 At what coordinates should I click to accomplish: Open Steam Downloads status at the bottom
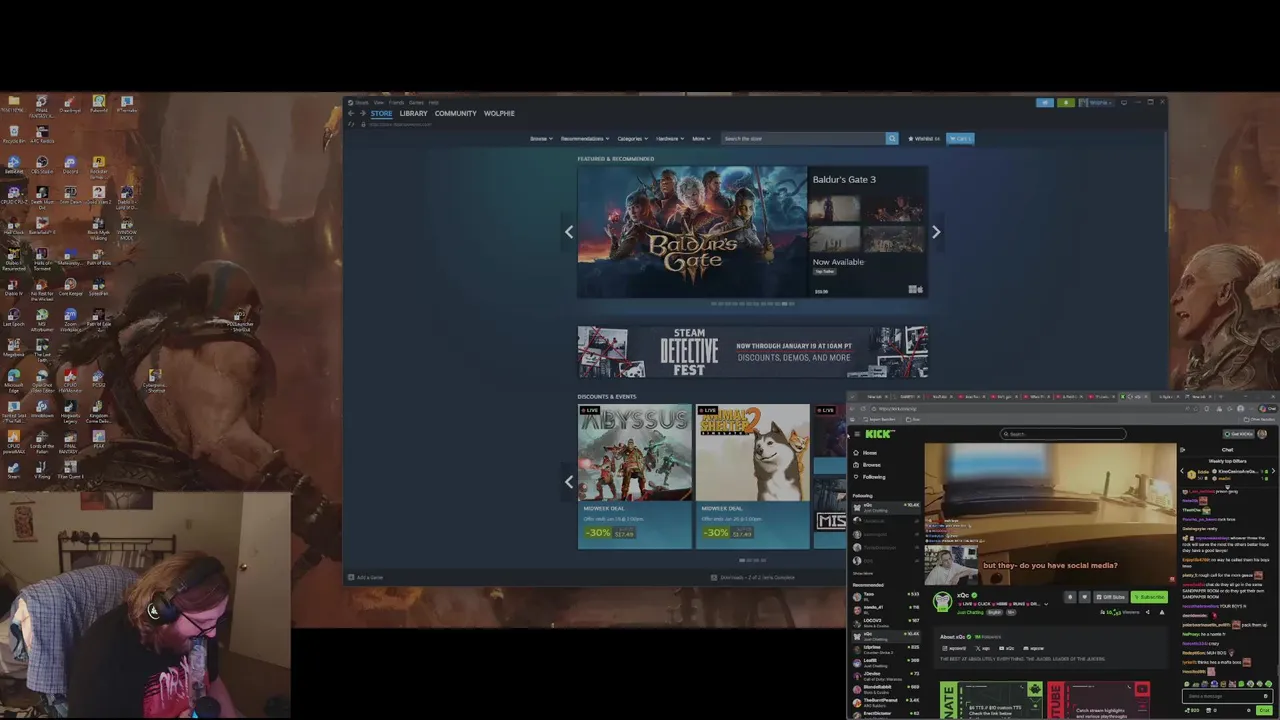753,577
